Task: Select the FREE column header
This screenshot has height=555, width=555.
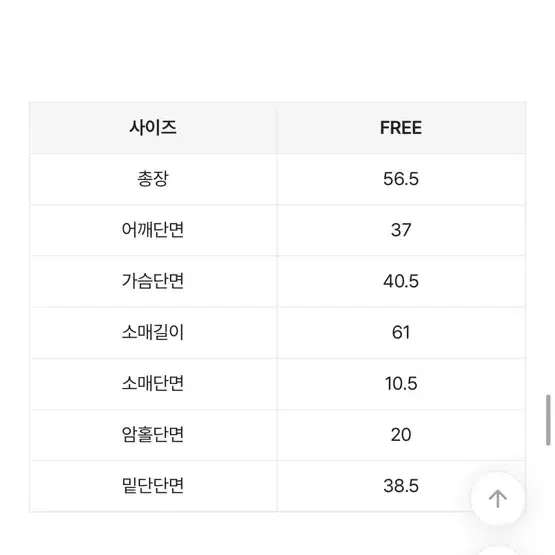Action: (x=401, y=128)
